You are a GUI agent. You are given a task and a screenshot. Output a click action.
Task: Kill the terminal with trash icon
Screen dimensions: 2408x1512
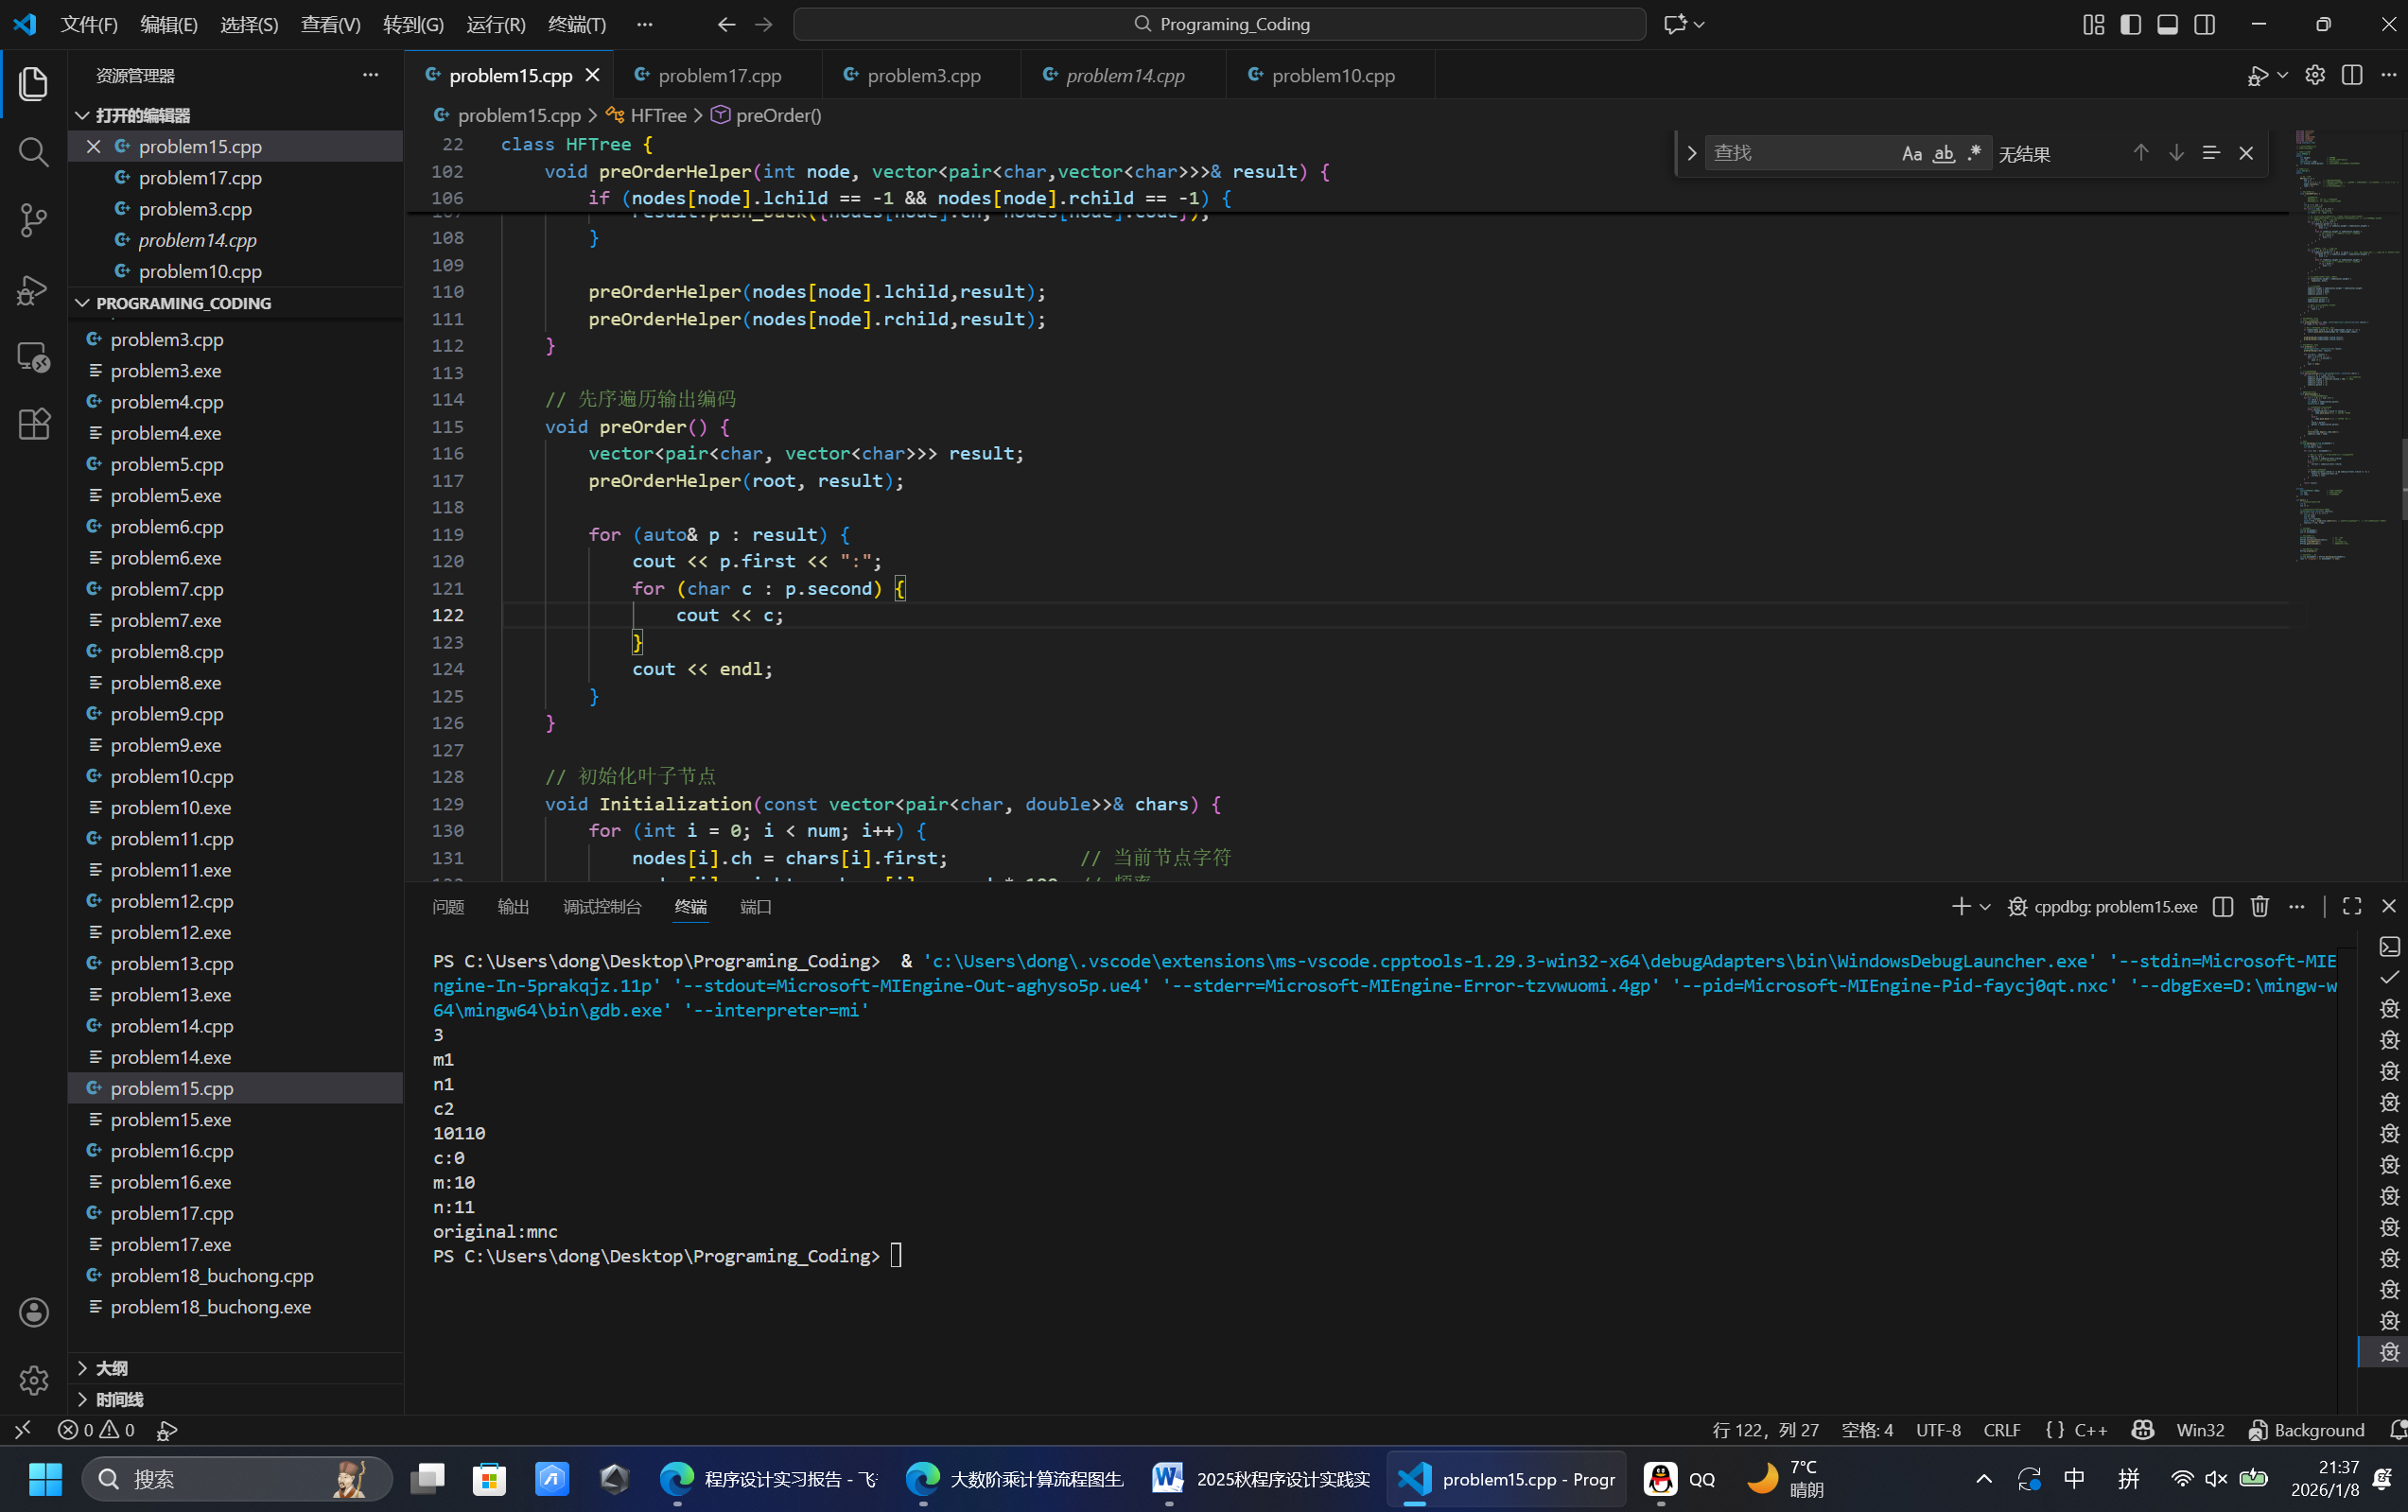coord(2259,906)
